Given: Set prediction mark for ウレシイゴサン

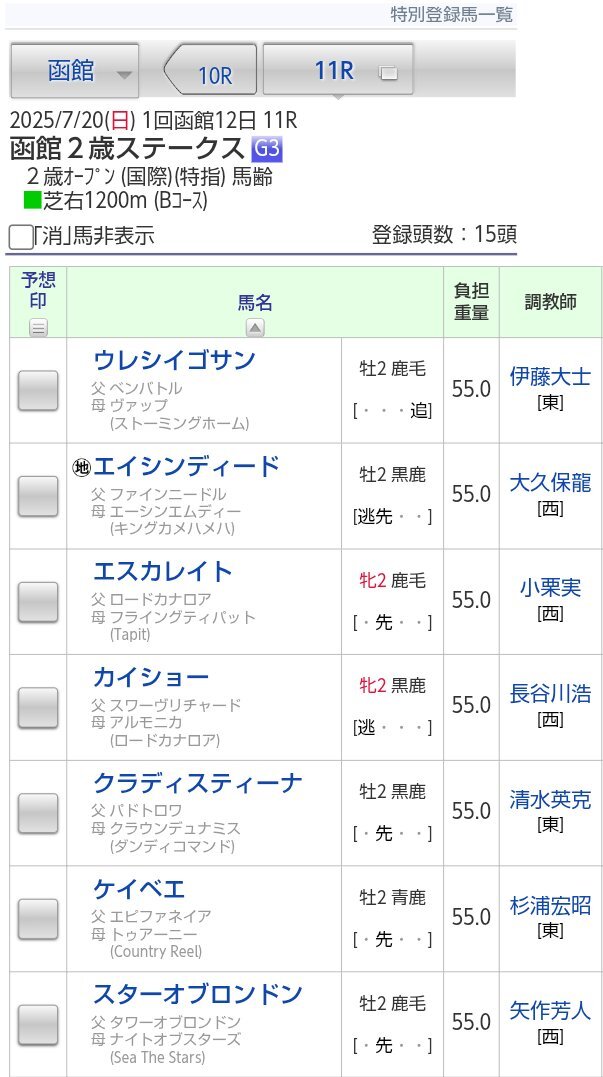Looking at the screenshot, I should [38, 390].
